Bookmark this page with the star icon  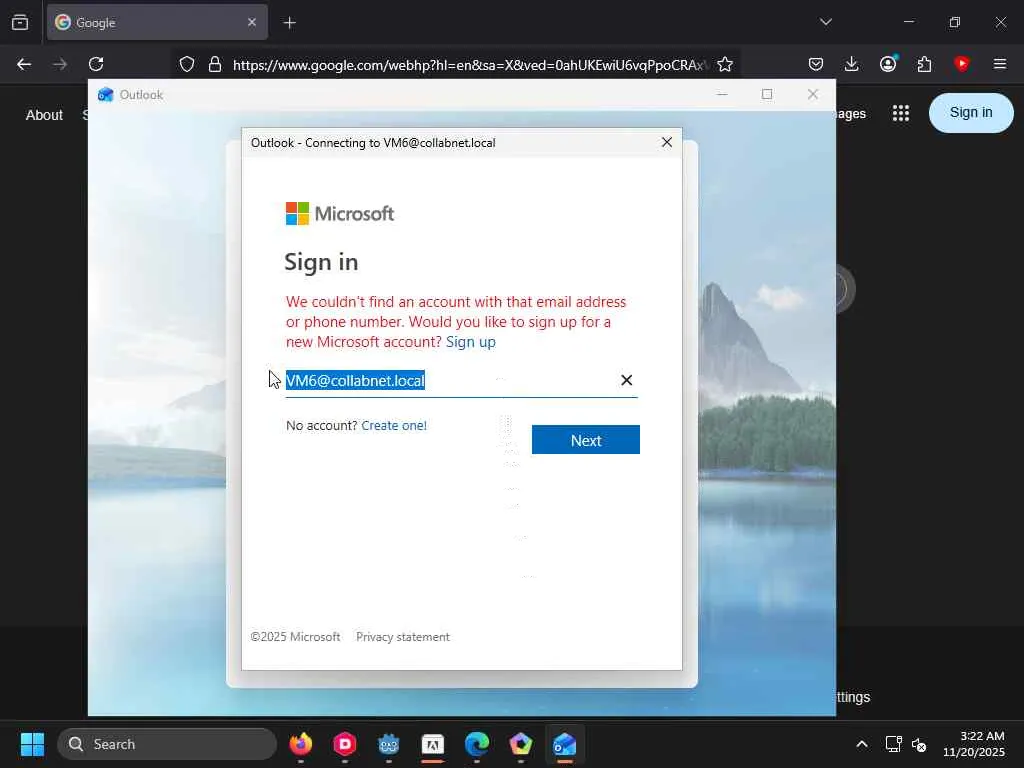724,64
